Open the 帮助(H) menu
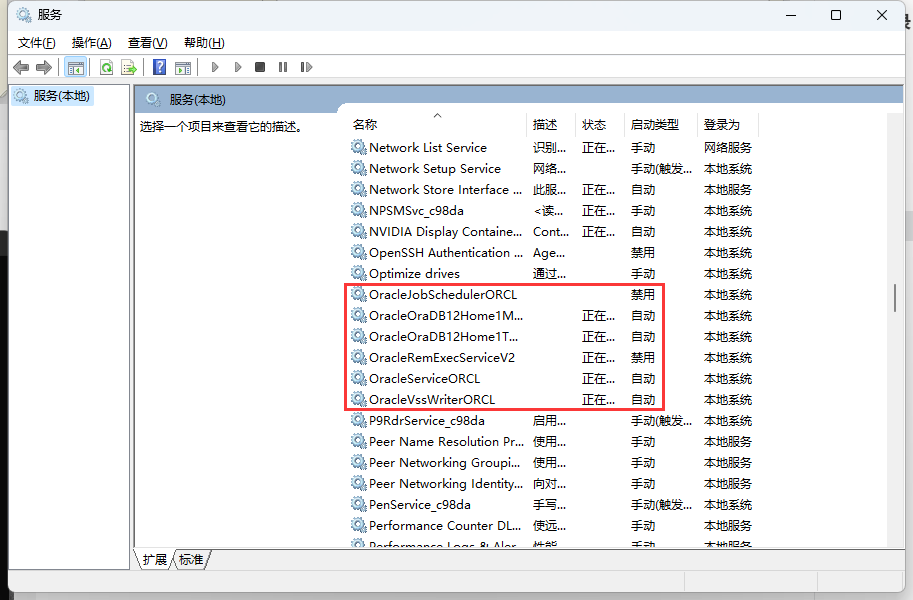Screen dimensions: 913x600 tap(204, 43)
